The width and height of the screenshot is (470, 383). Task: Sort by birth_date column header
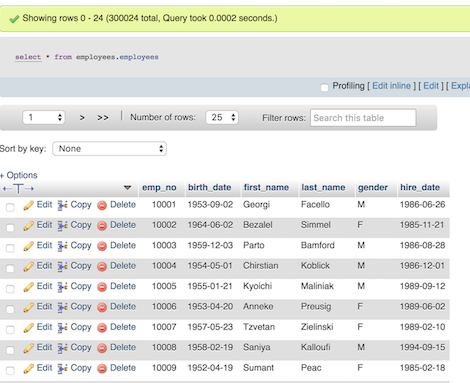point(209,187)
